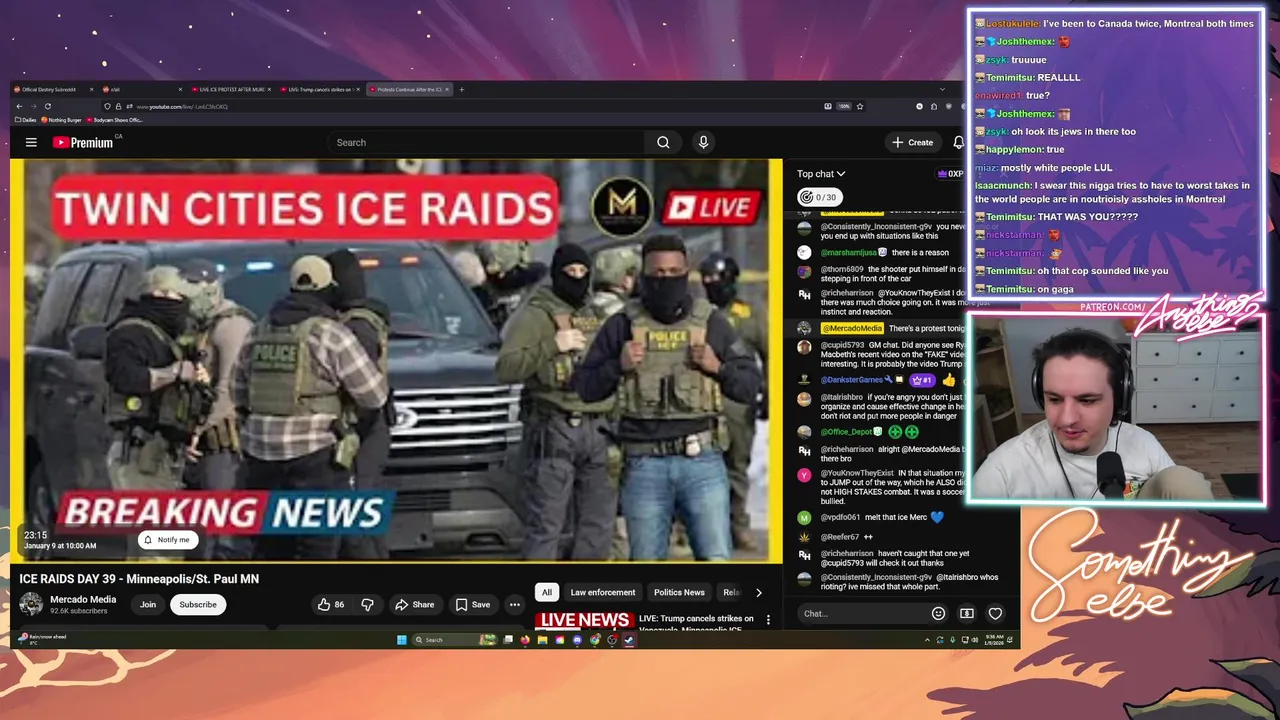Open the Windows Start button
The width and height of the screenshot is (1280, 720).
(x=401, y=640)
